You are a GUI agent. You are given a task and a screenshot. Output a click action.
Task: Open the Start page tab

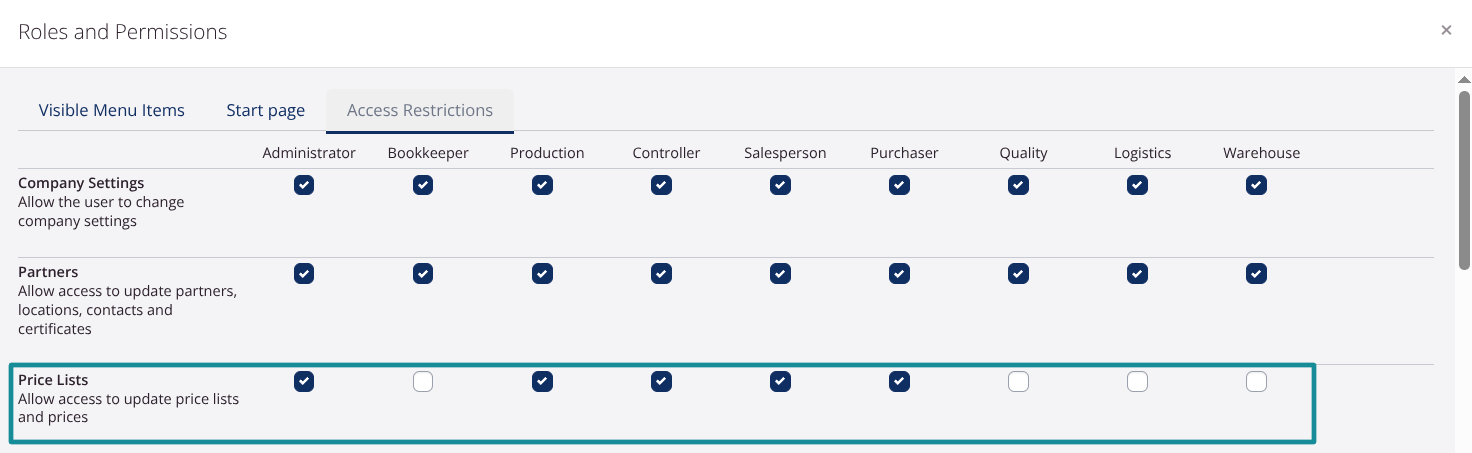point(265,111)
